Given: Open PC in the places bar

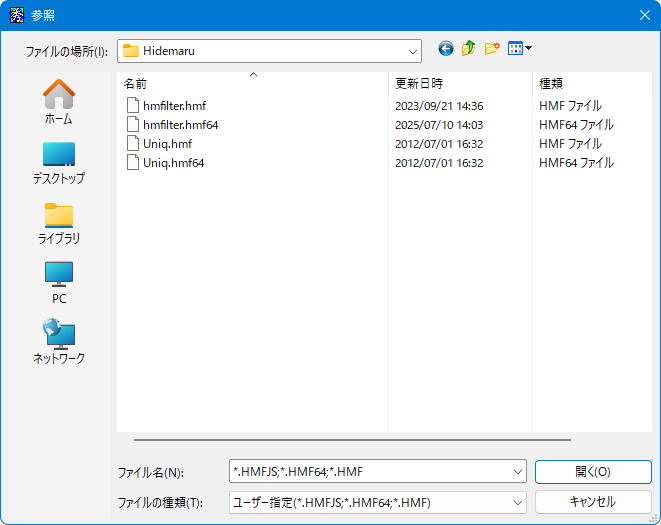Looking at the screenshot, I should pyautogui.click(x=59, y=283).
